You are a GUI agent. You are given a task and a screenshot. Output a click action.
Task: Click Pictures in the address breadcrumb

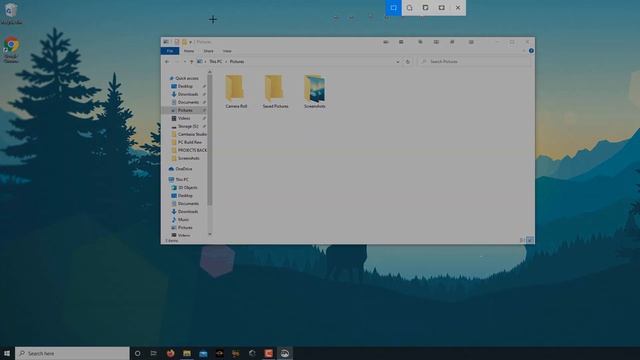(x=236, y=62)
